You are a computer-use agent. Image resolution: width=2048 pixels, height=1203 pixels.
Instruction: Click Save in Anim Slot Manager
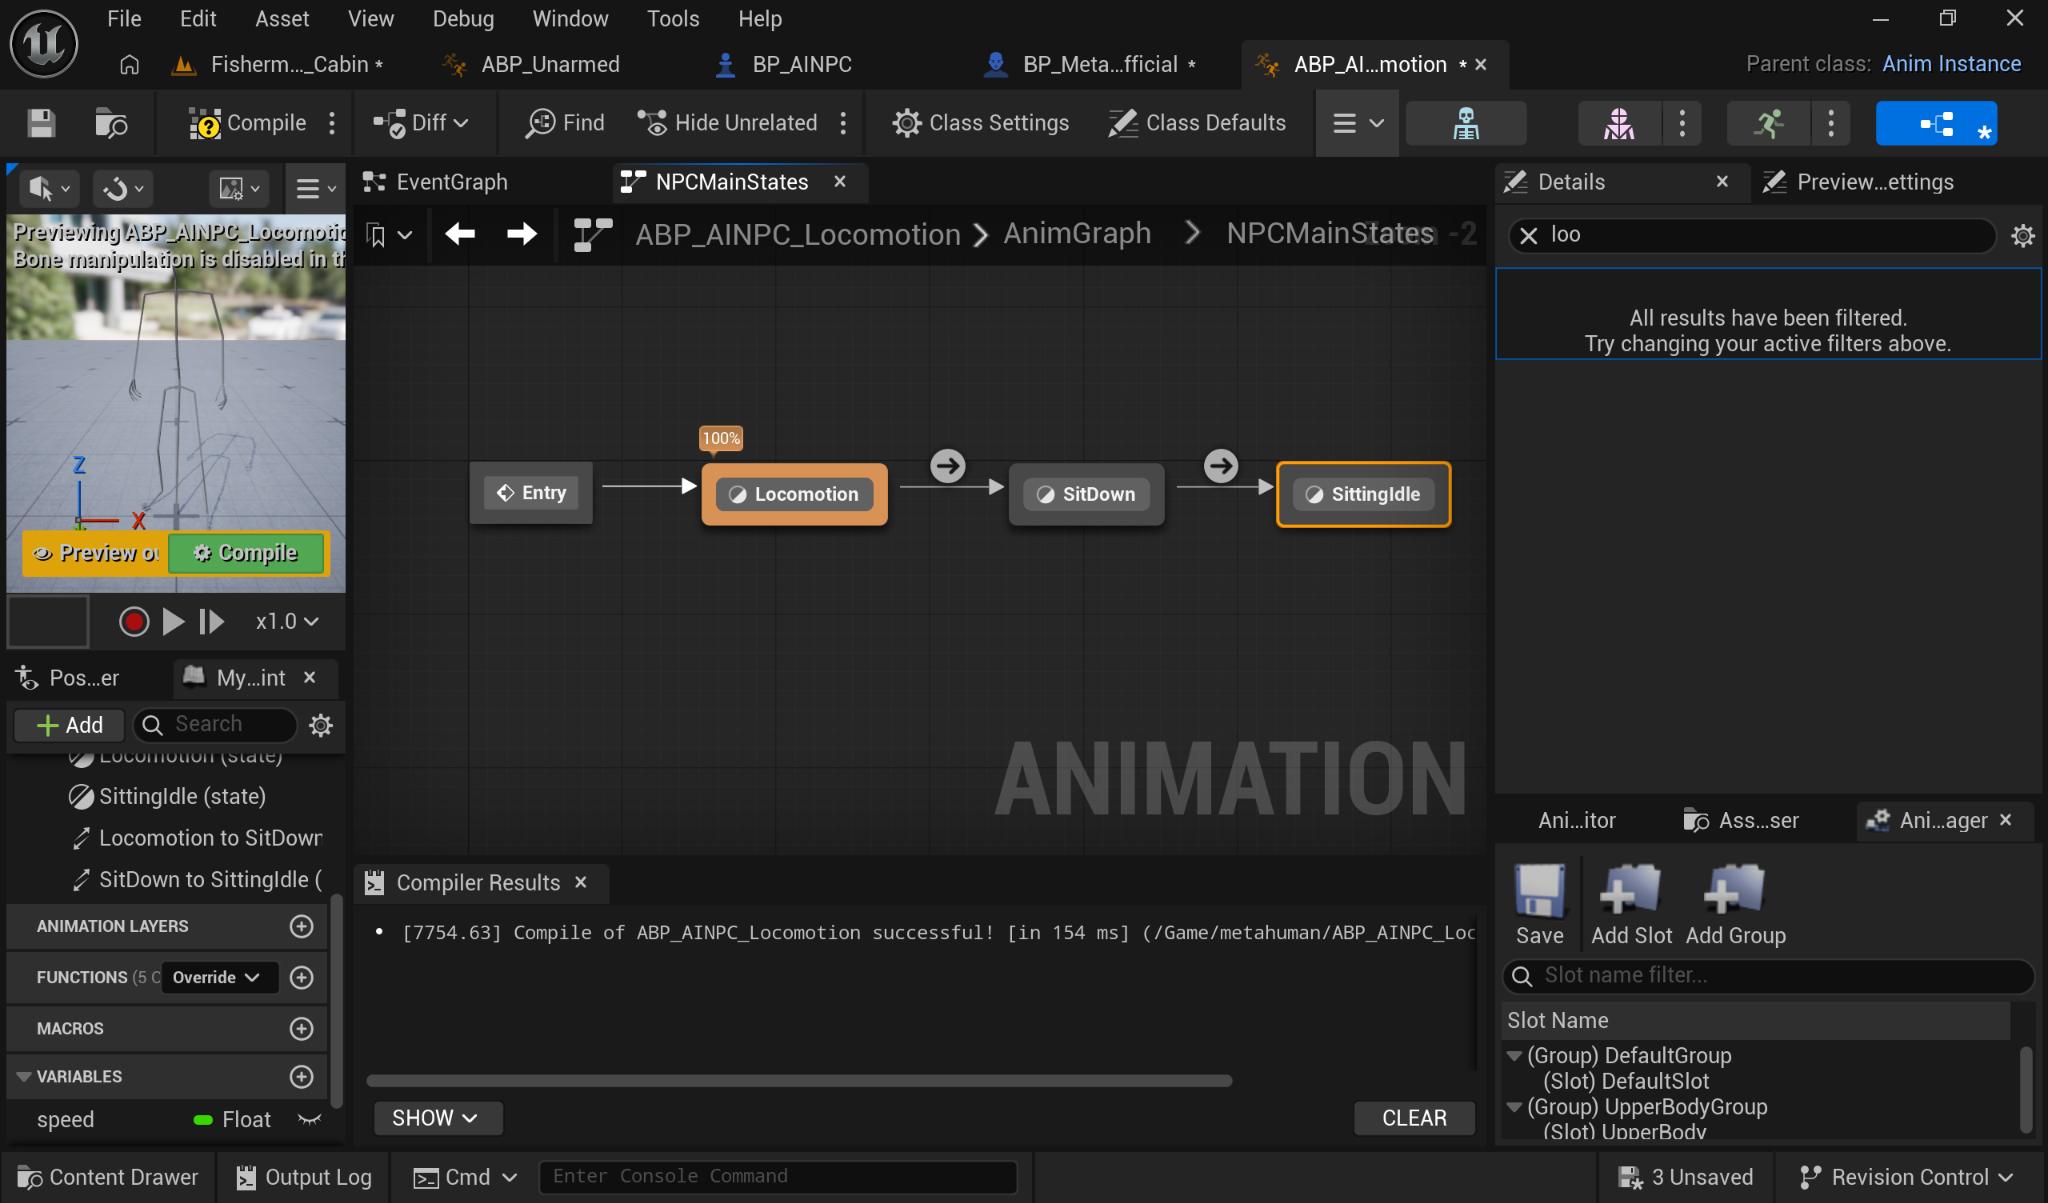[1539, 905]
